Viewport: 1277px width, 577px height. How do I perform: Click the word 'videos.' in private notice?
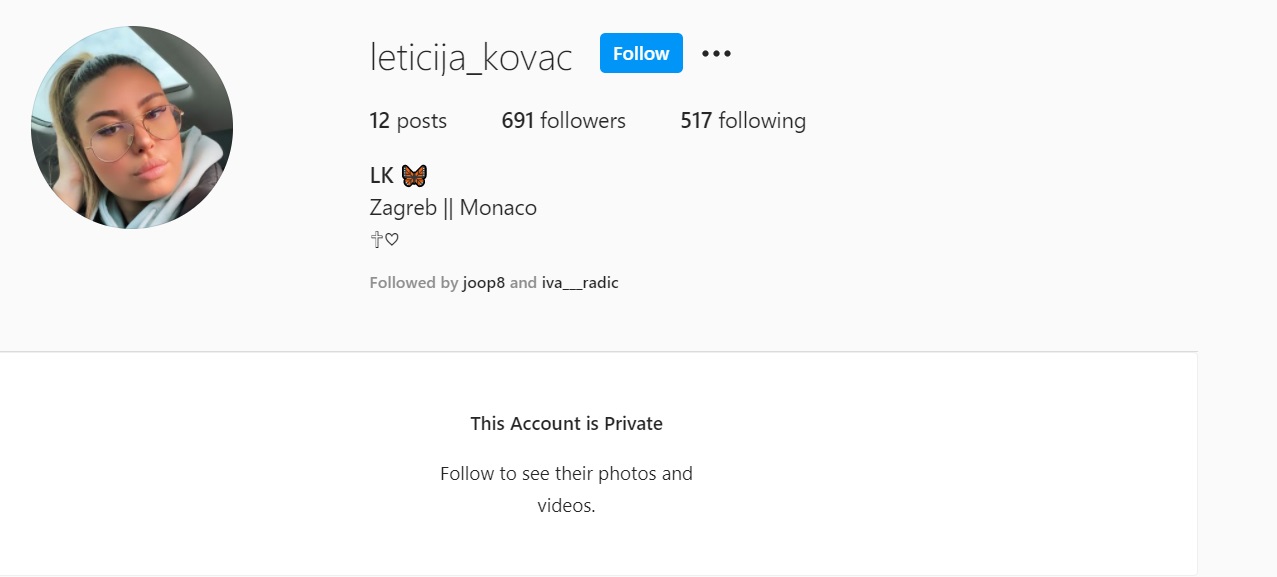566,505
